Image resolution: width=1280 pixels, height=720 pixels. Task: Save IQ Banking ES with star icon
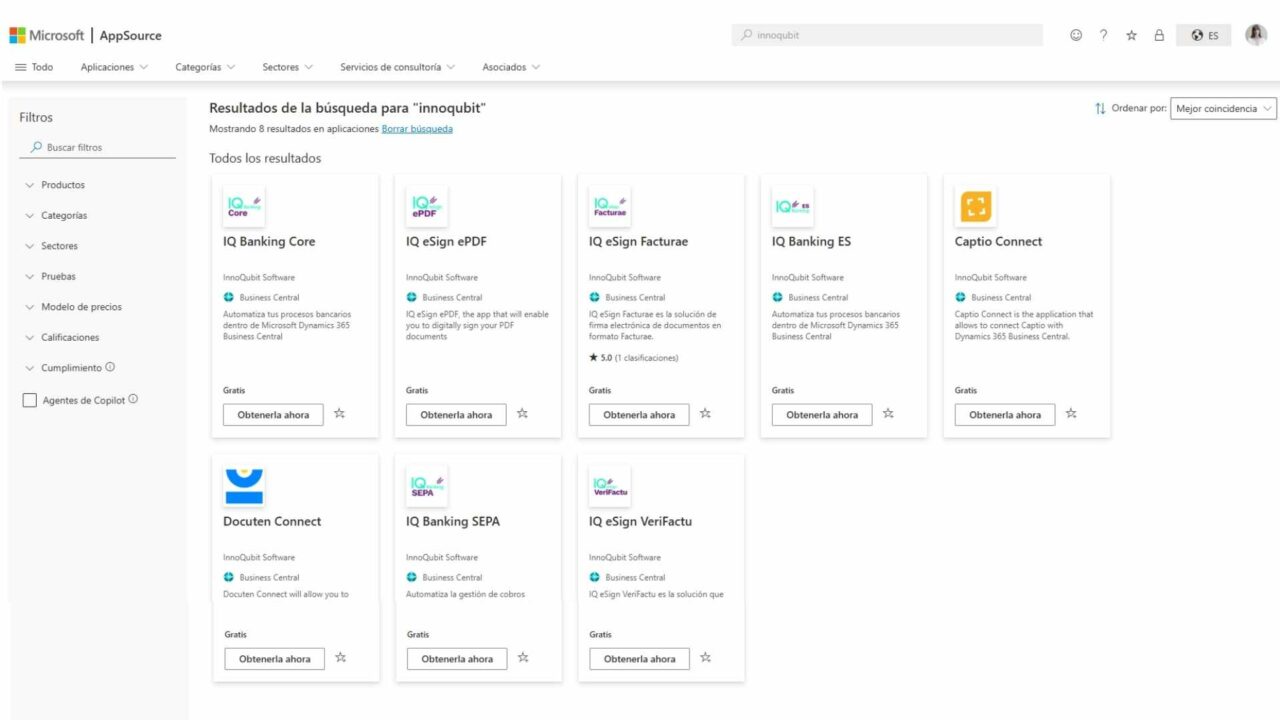(x=888, y=413)
